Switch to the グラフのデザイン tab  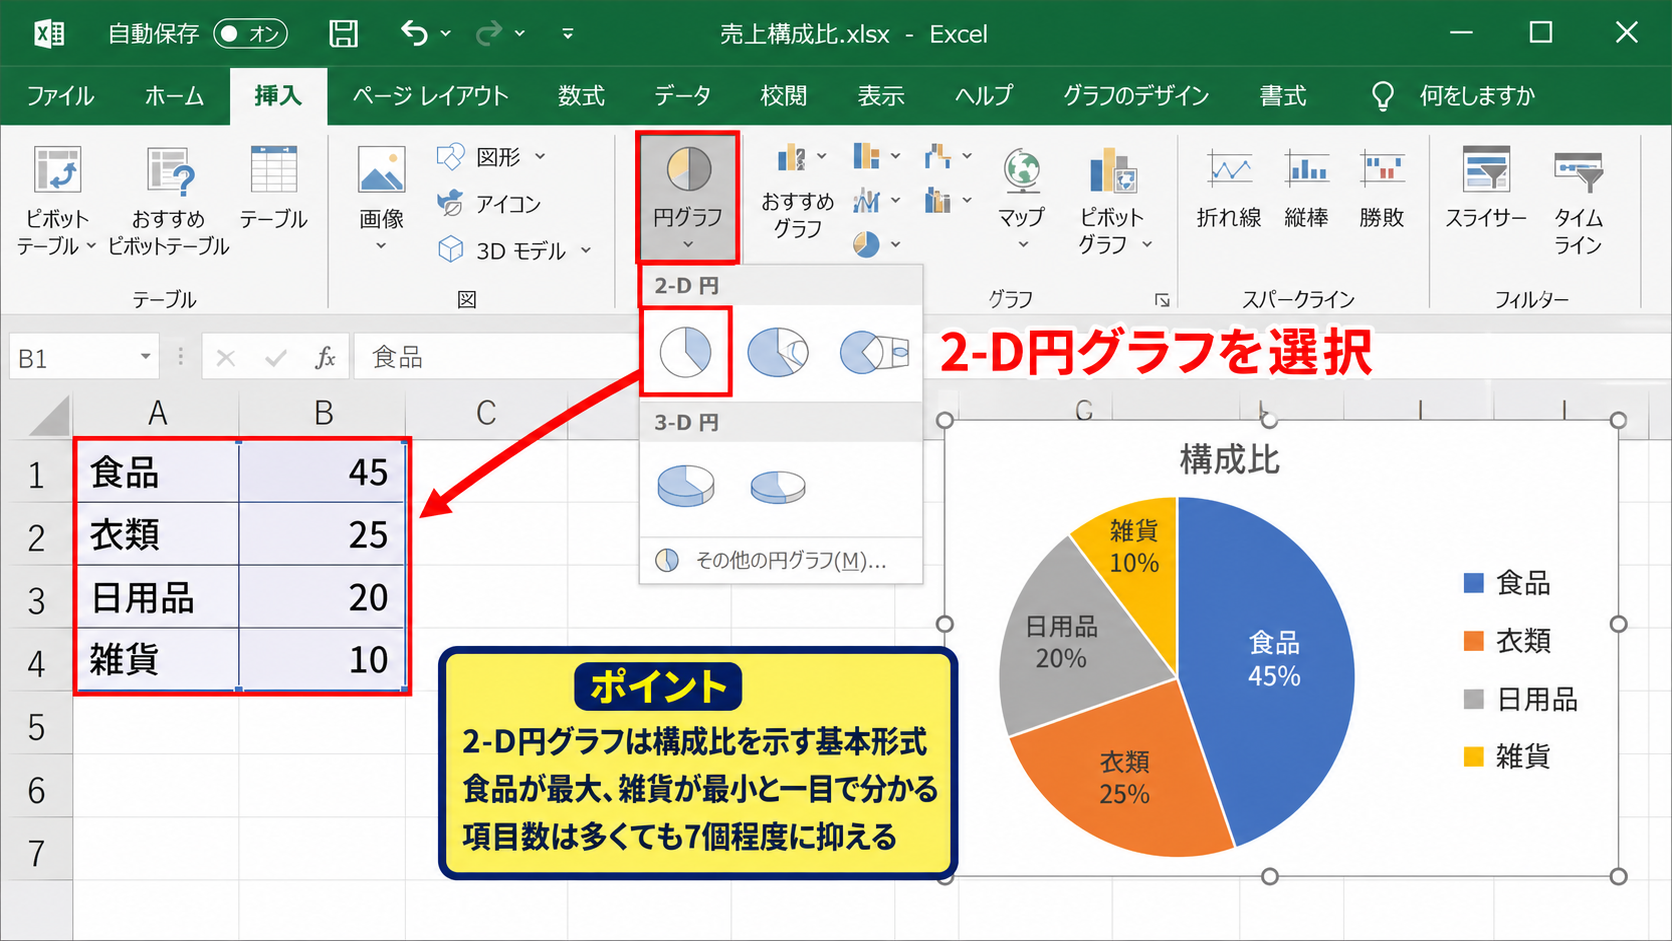[1136, 96]
